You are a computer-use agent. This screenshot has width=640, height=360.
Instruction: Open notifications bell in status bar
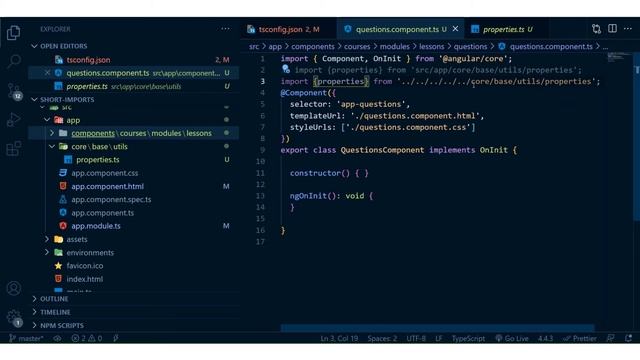point(628,338)
